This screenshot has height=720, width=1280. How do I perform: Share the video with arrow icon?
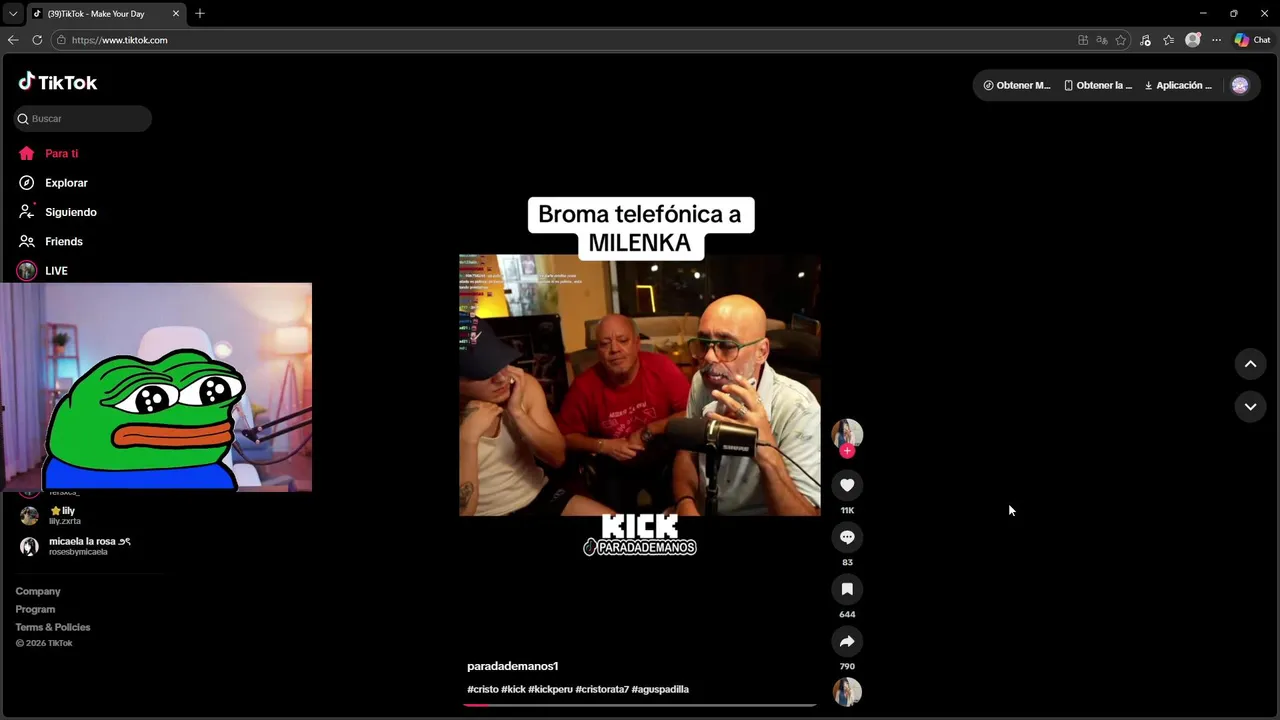tap(847, 641)
